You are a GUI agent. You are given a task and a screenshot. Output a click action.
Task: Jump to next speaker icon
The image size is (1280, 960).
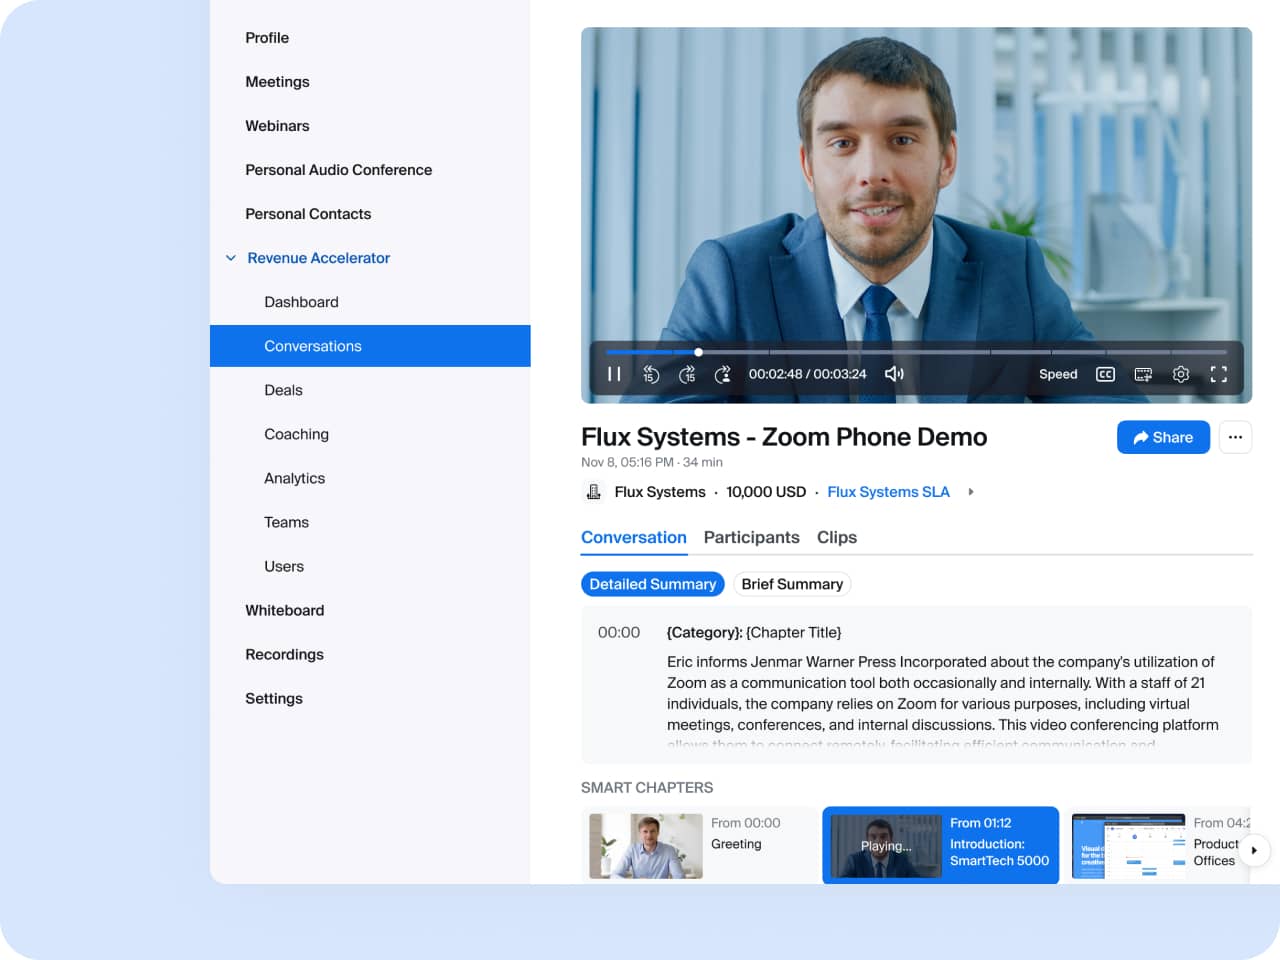coord(723,374)
